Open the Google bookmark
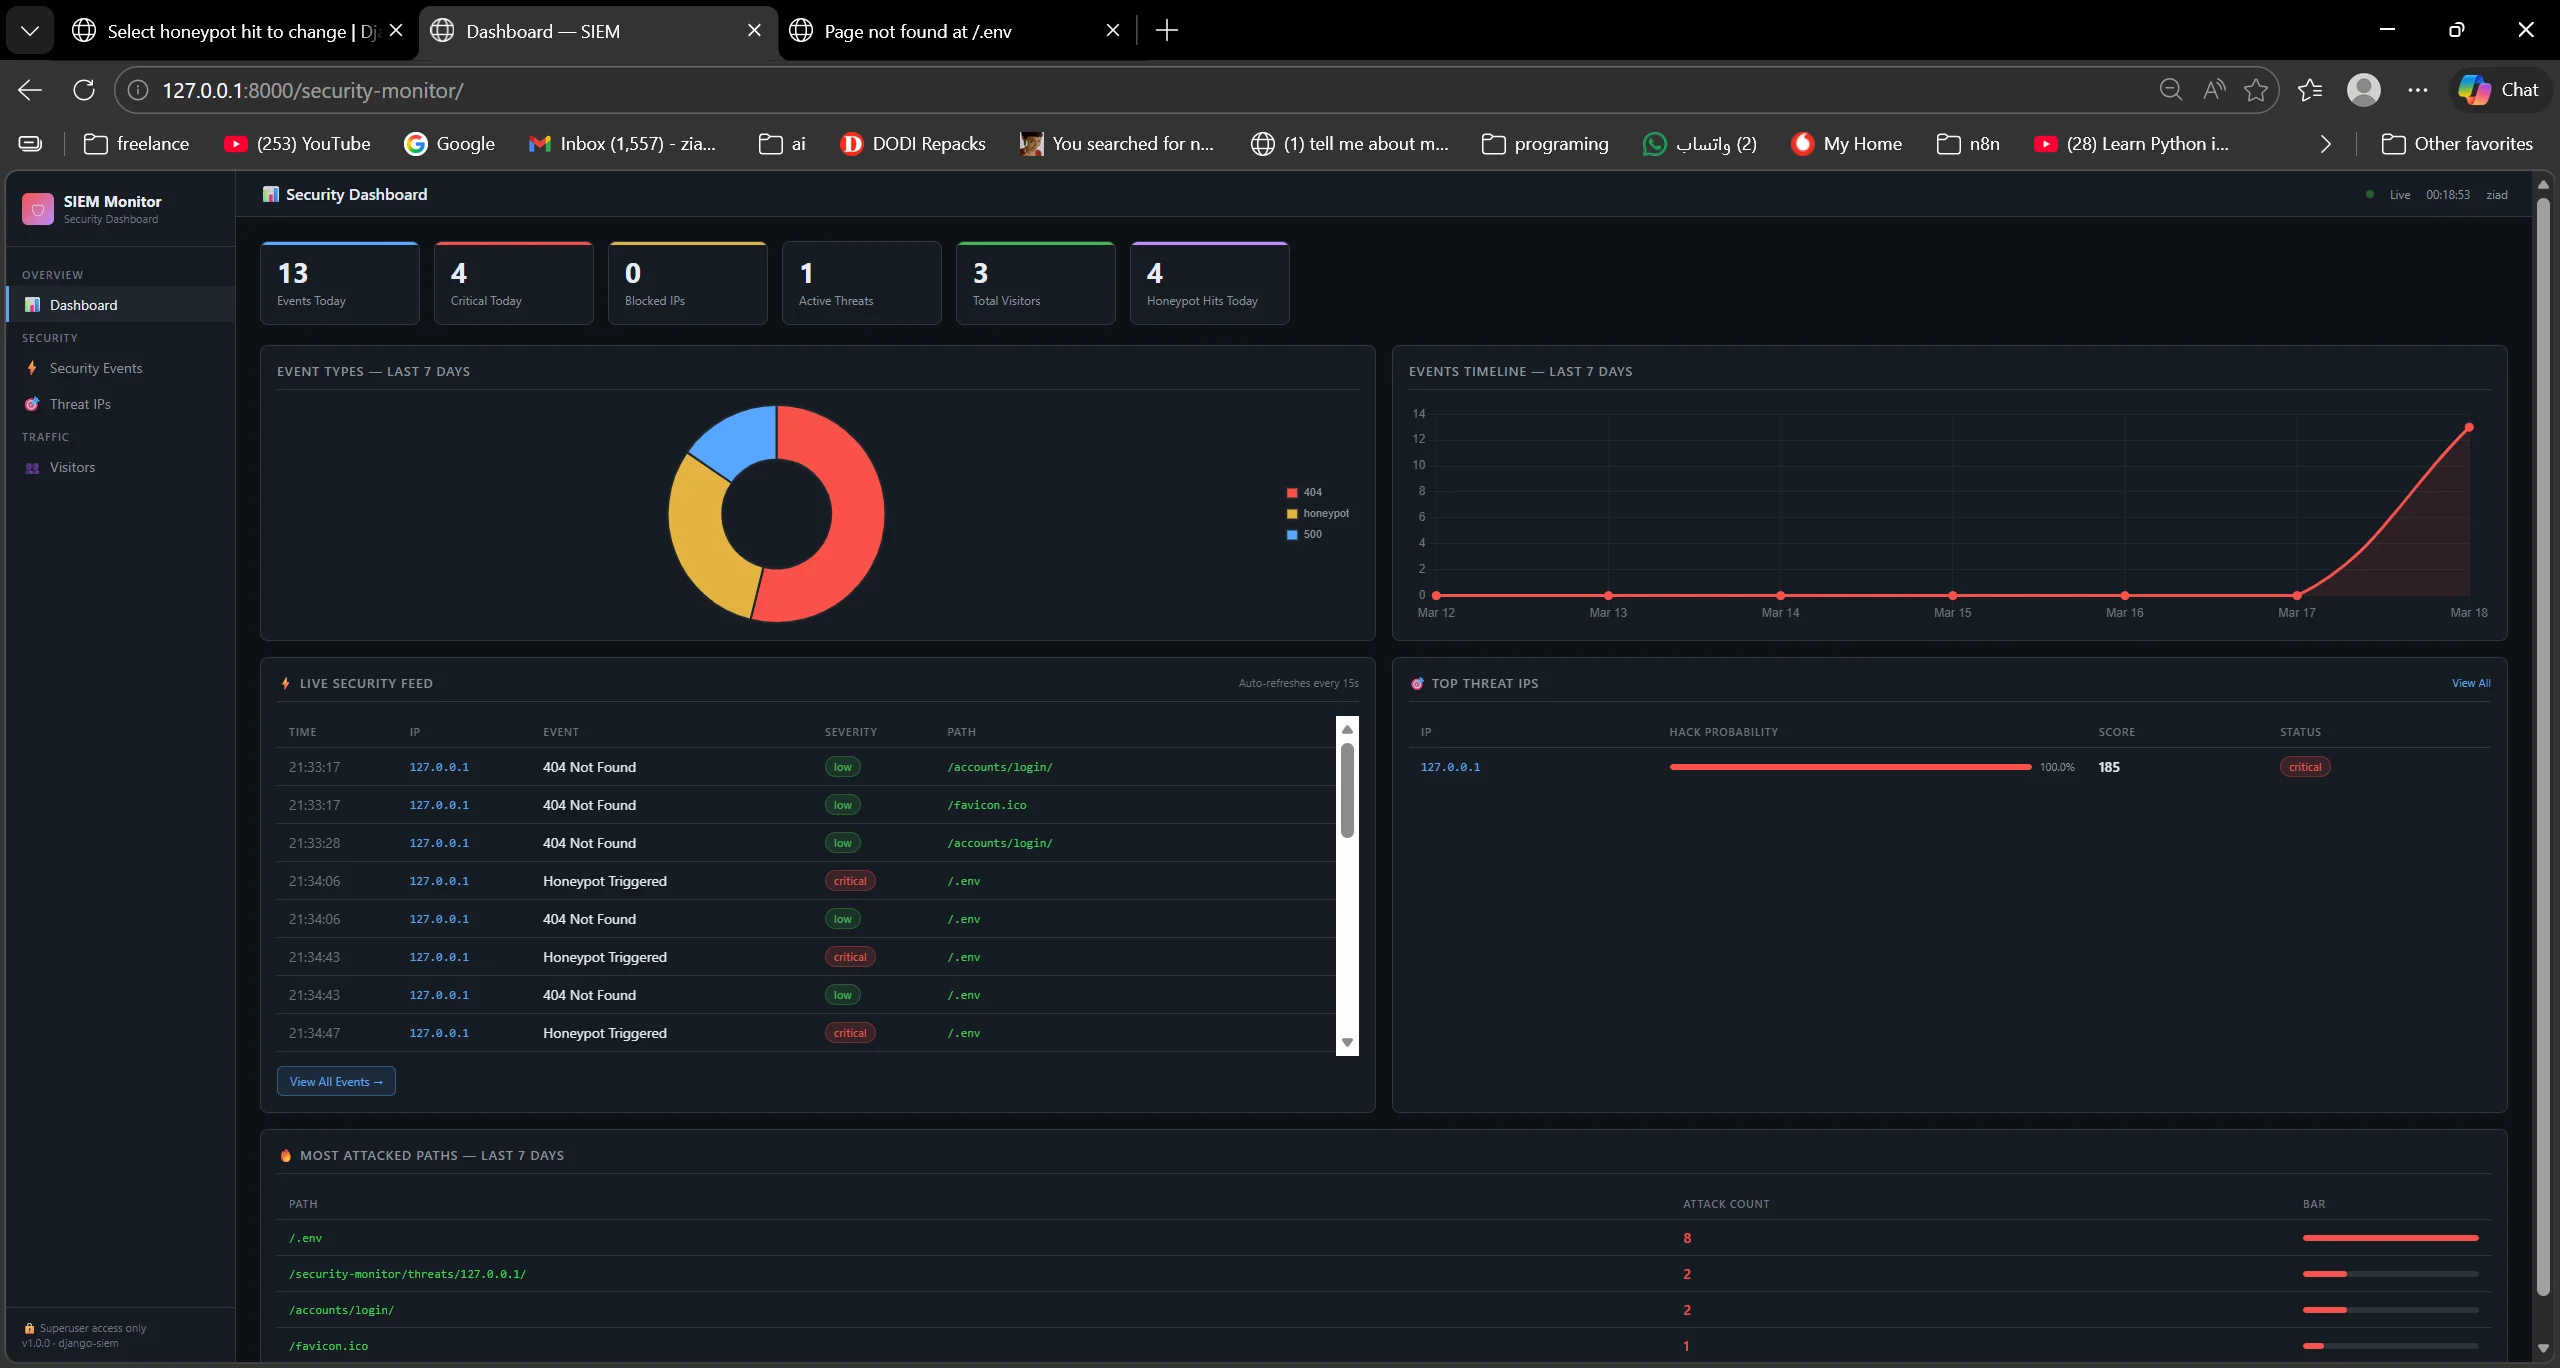This screenshot has height=1368, width=2560. pyautogui.click(x=449, y=144)
